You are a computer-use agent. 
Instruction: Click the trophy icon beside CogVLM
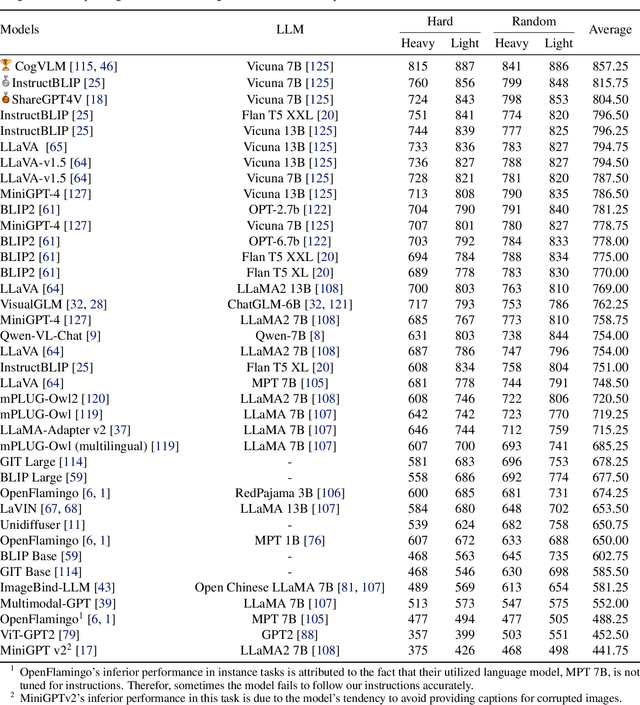[x=5, y=65]
